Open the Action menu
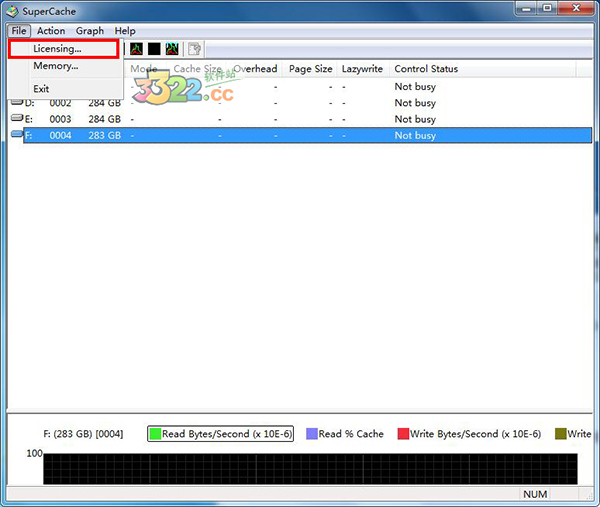Image resolution: width=600 pixels, height=507 pixels. (51, 31)
